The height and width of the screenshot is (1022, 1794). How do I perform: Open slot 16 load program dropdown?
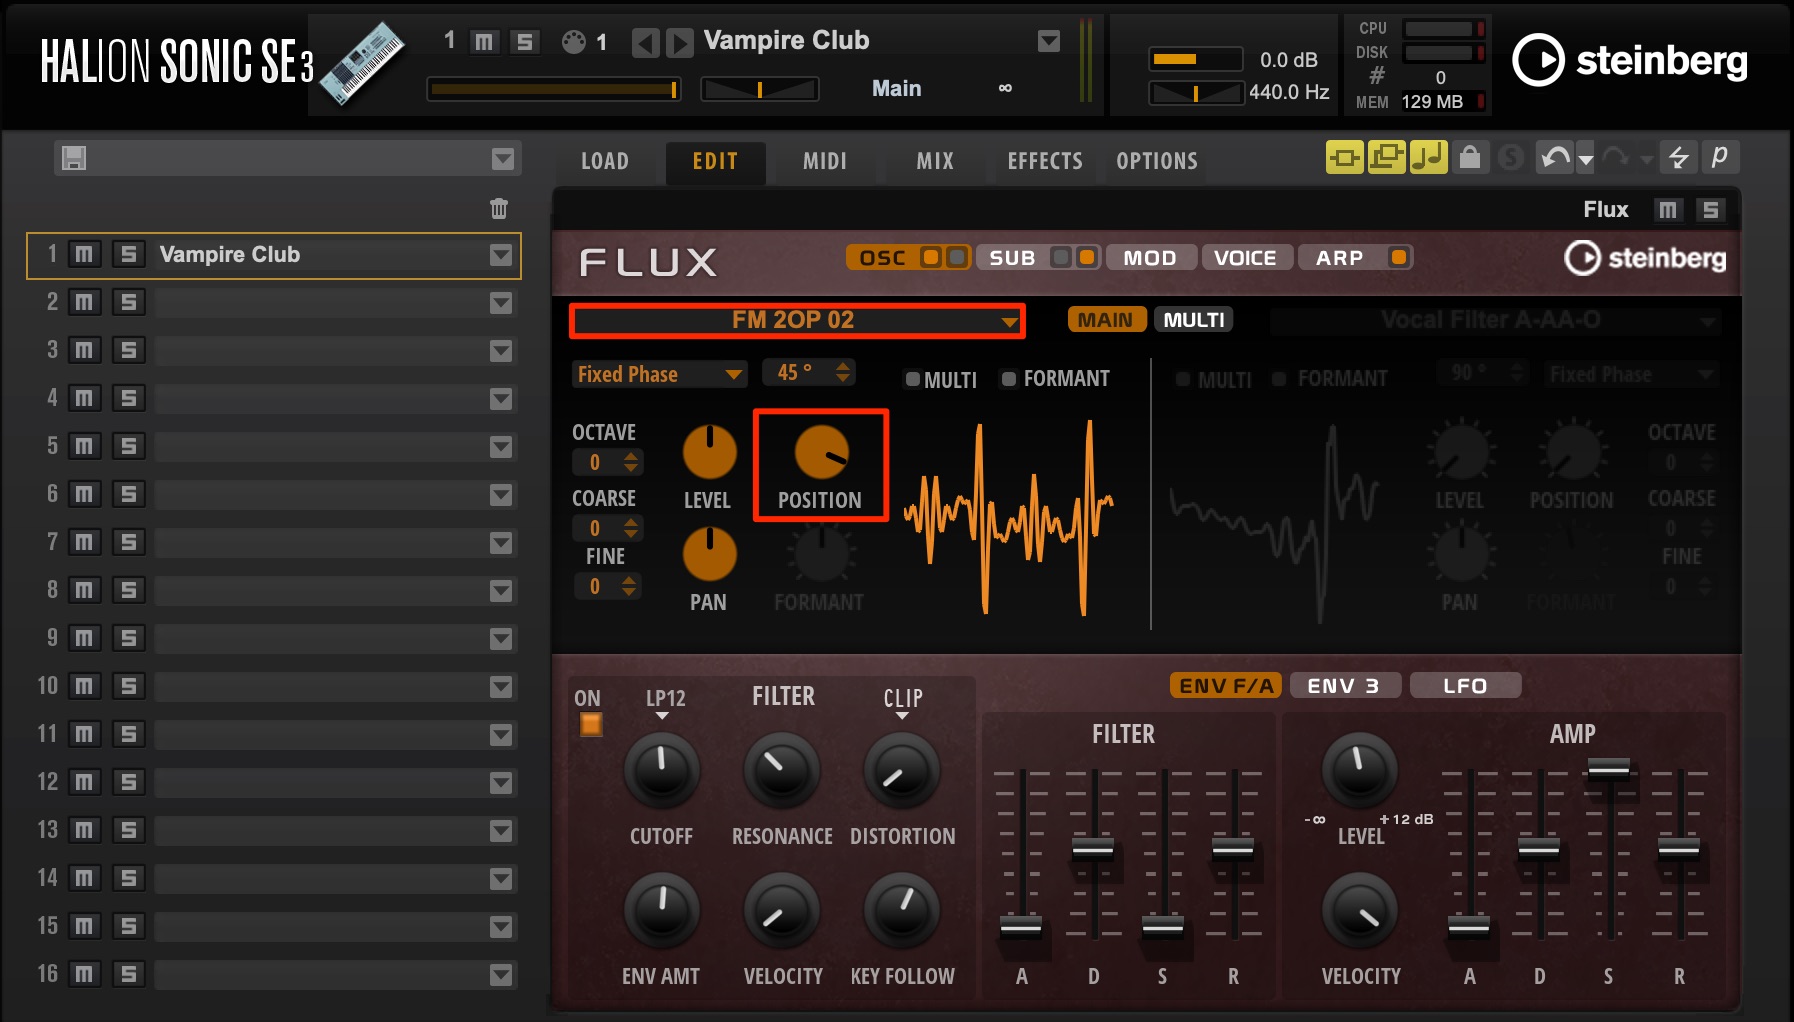(x=501, y=975)
